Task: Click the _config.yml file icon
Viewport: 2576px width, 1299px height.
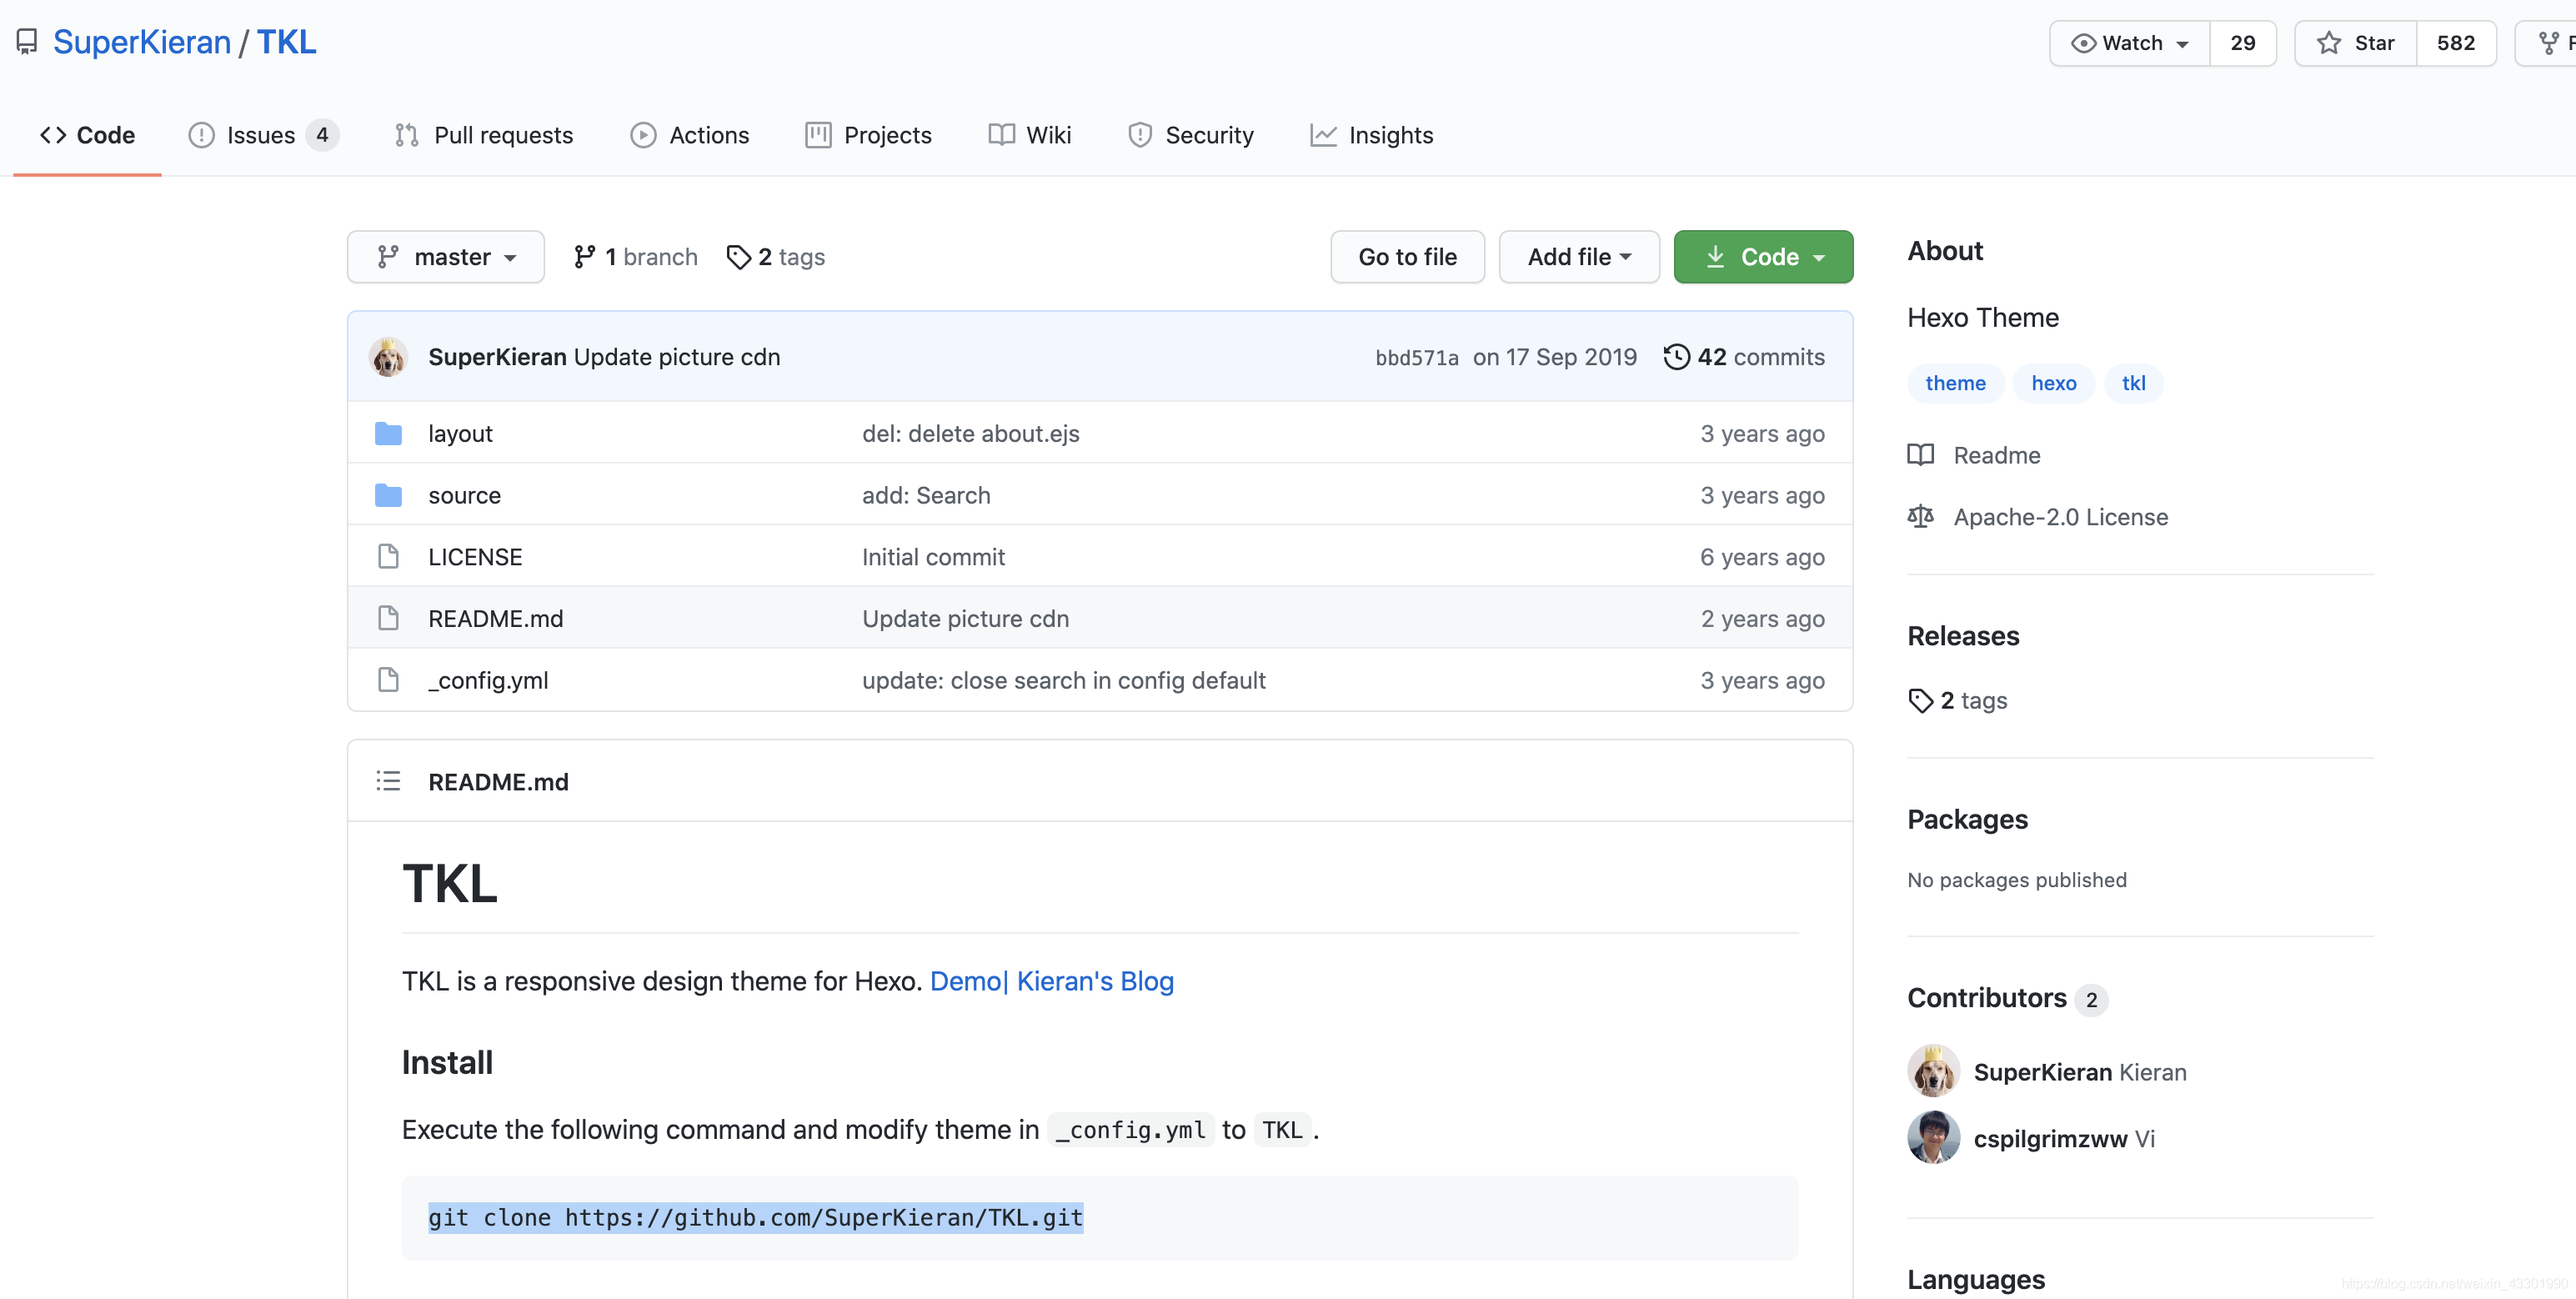Action: click(x=388, y=680)
